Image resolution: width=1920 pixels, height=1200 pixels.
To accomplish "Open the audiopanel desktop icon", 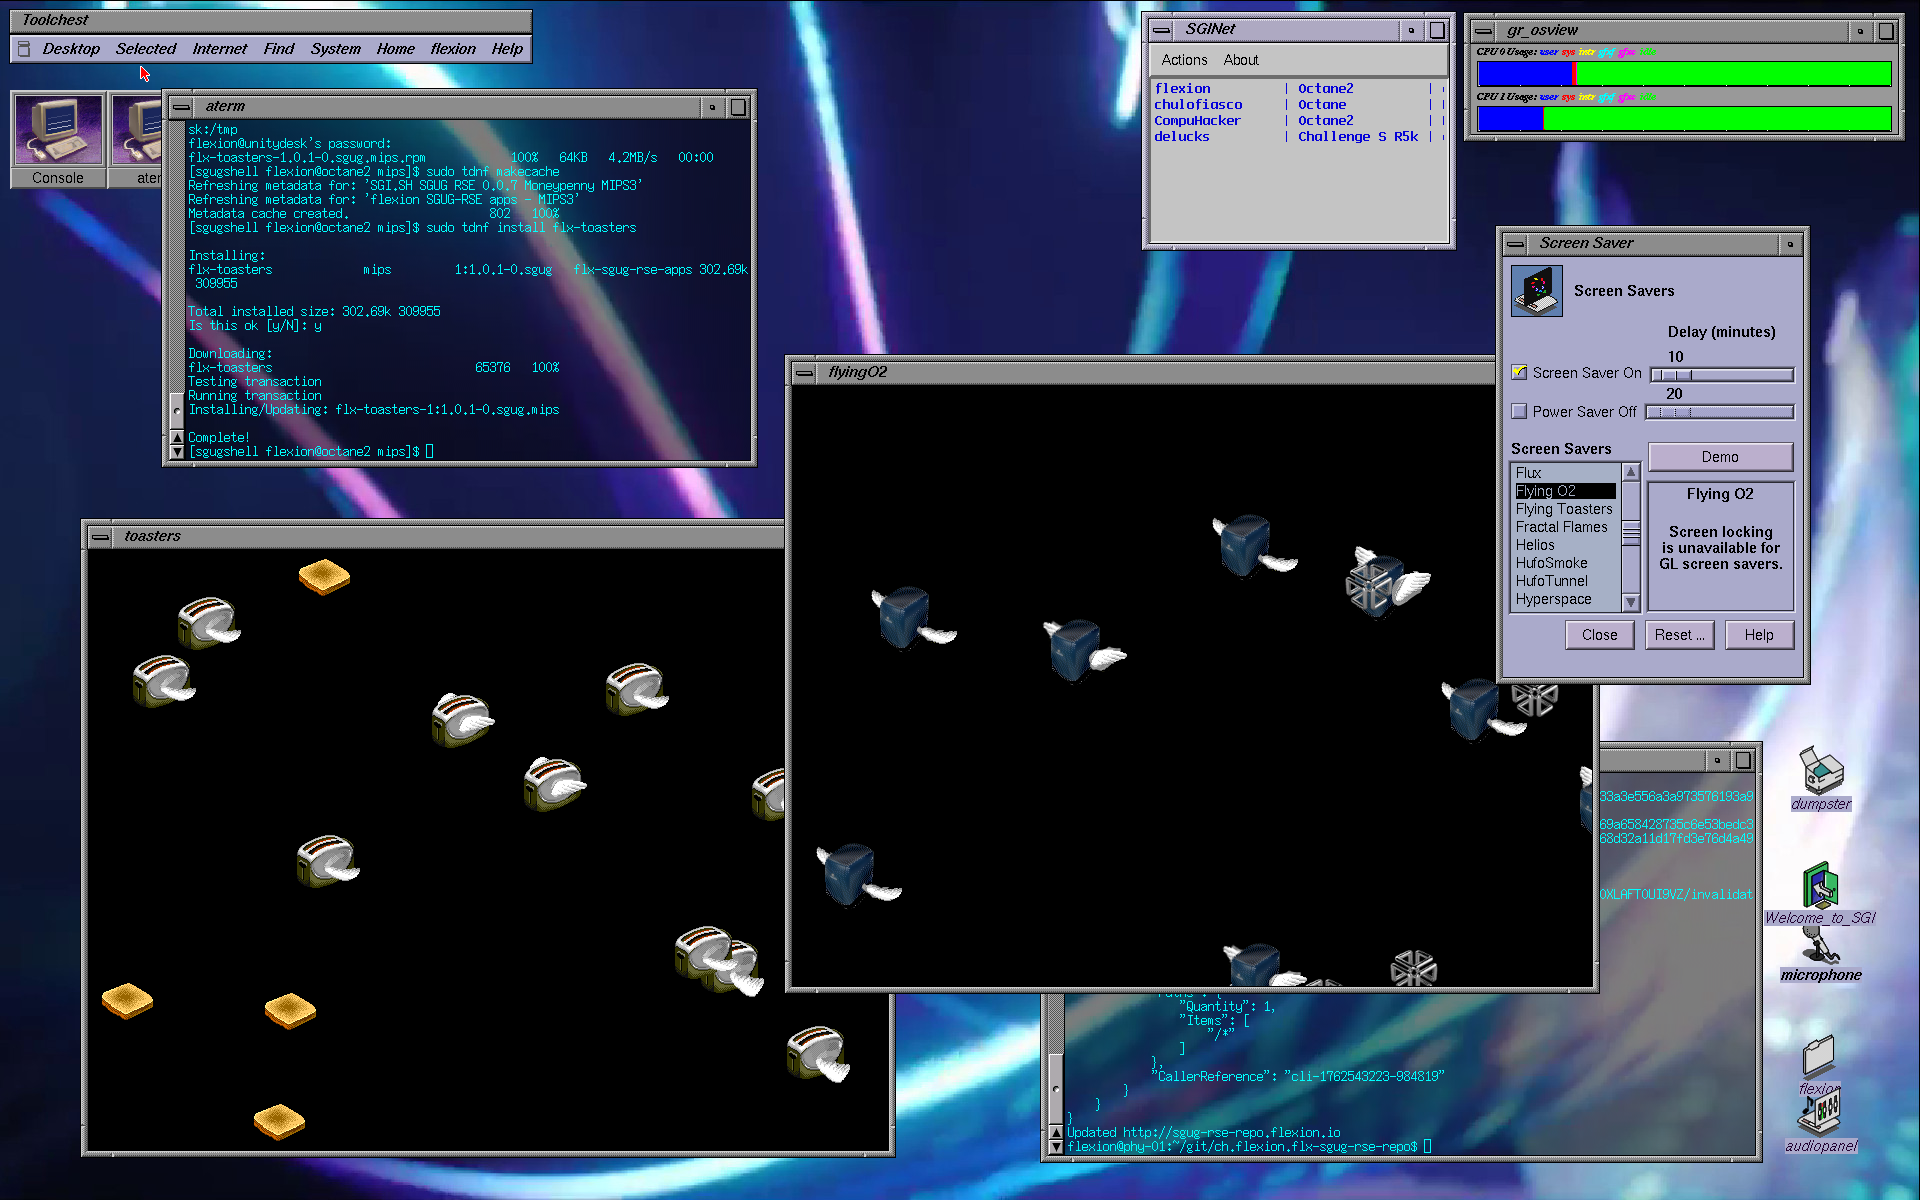I will tap(1820, 1115).
